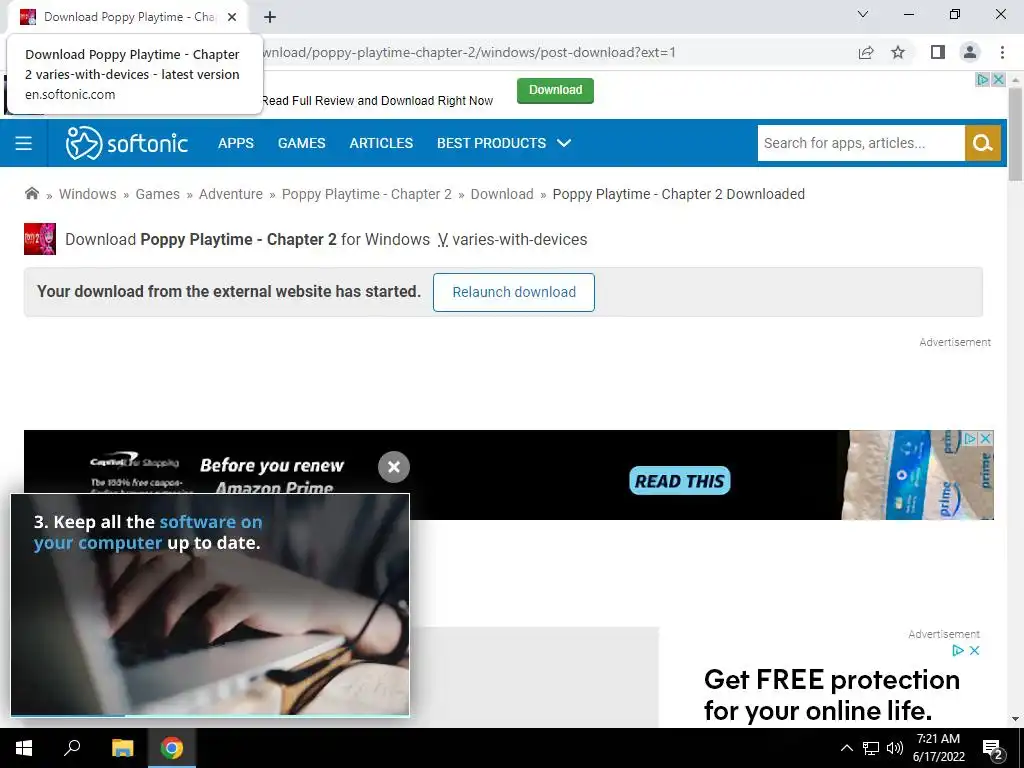The width and height of the screenshot is (1024, 768).
Task: Open the Softonic hamburger menu
Action: [24, 143]
